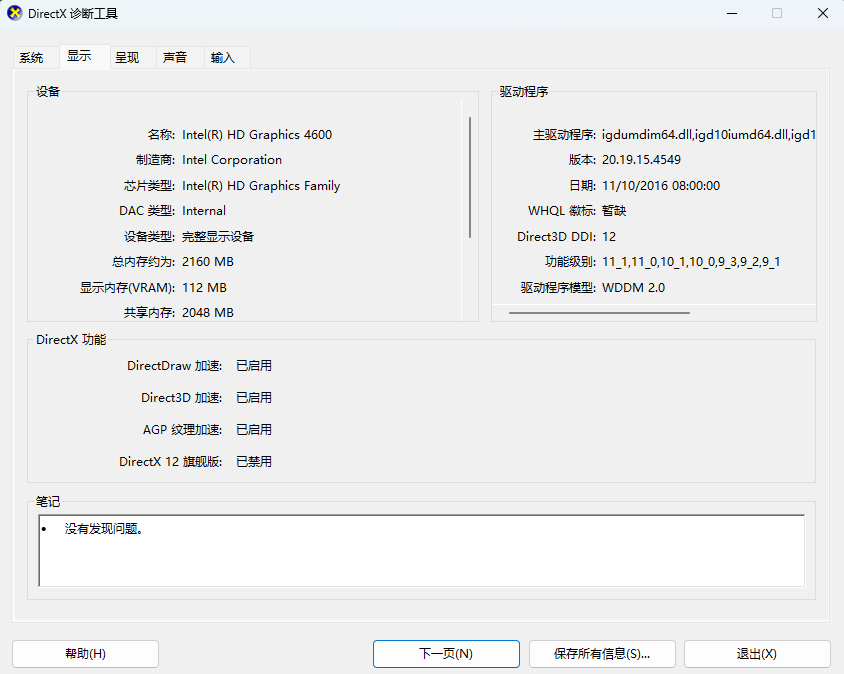This screenshot has width=844, height=674.
Task: Click the date 11/10/2016 08:00:00
Action: (660, 186)
